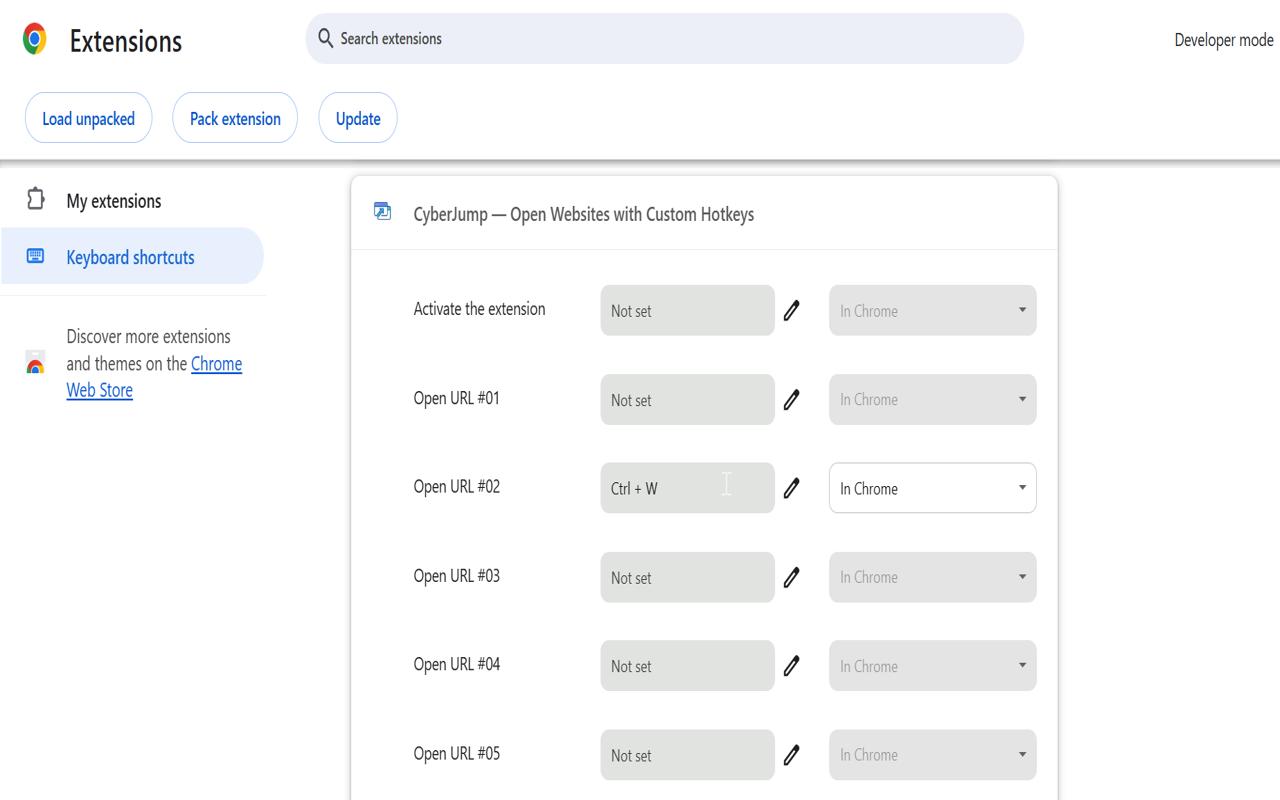Click the CyberJump extension icon
Image resolution: width=1280 pixels, height=800 pixels.
382,211
